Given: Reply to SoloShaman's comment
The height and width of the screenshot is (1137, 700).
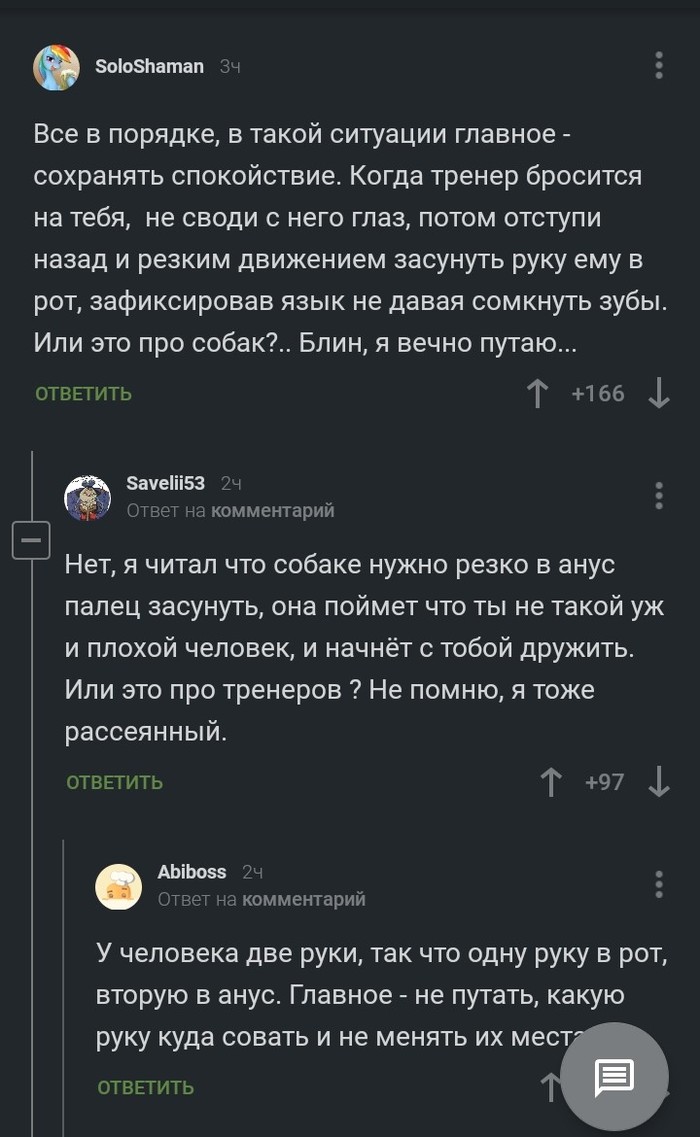Looking at the screenshot, I should click(x=84, y=394).
